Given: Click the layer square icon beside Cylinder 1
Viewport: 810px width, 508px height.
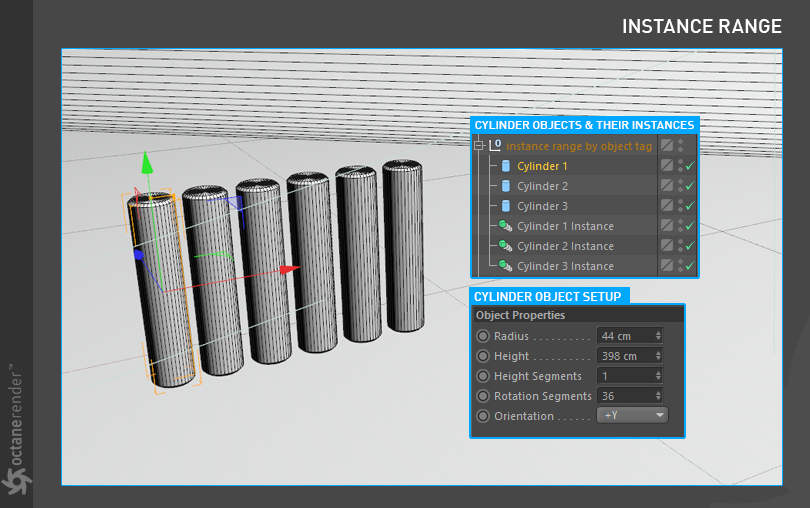Looking at the screenshot, I should coord(667,165).
